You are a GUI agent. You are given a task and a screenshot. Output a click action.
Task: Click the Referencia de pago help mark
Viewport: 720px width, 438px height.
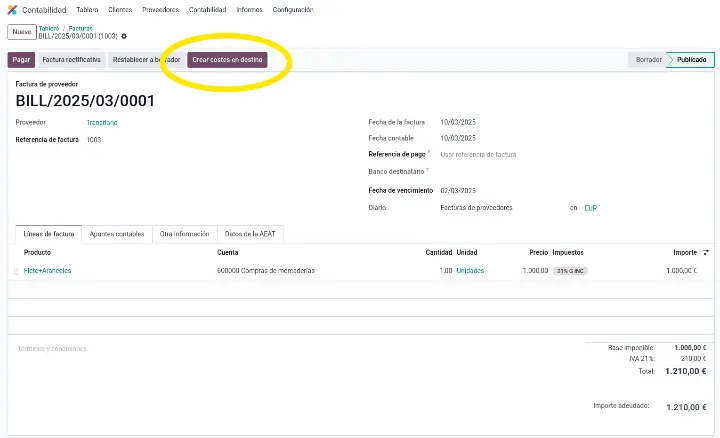tap(429, 152)
